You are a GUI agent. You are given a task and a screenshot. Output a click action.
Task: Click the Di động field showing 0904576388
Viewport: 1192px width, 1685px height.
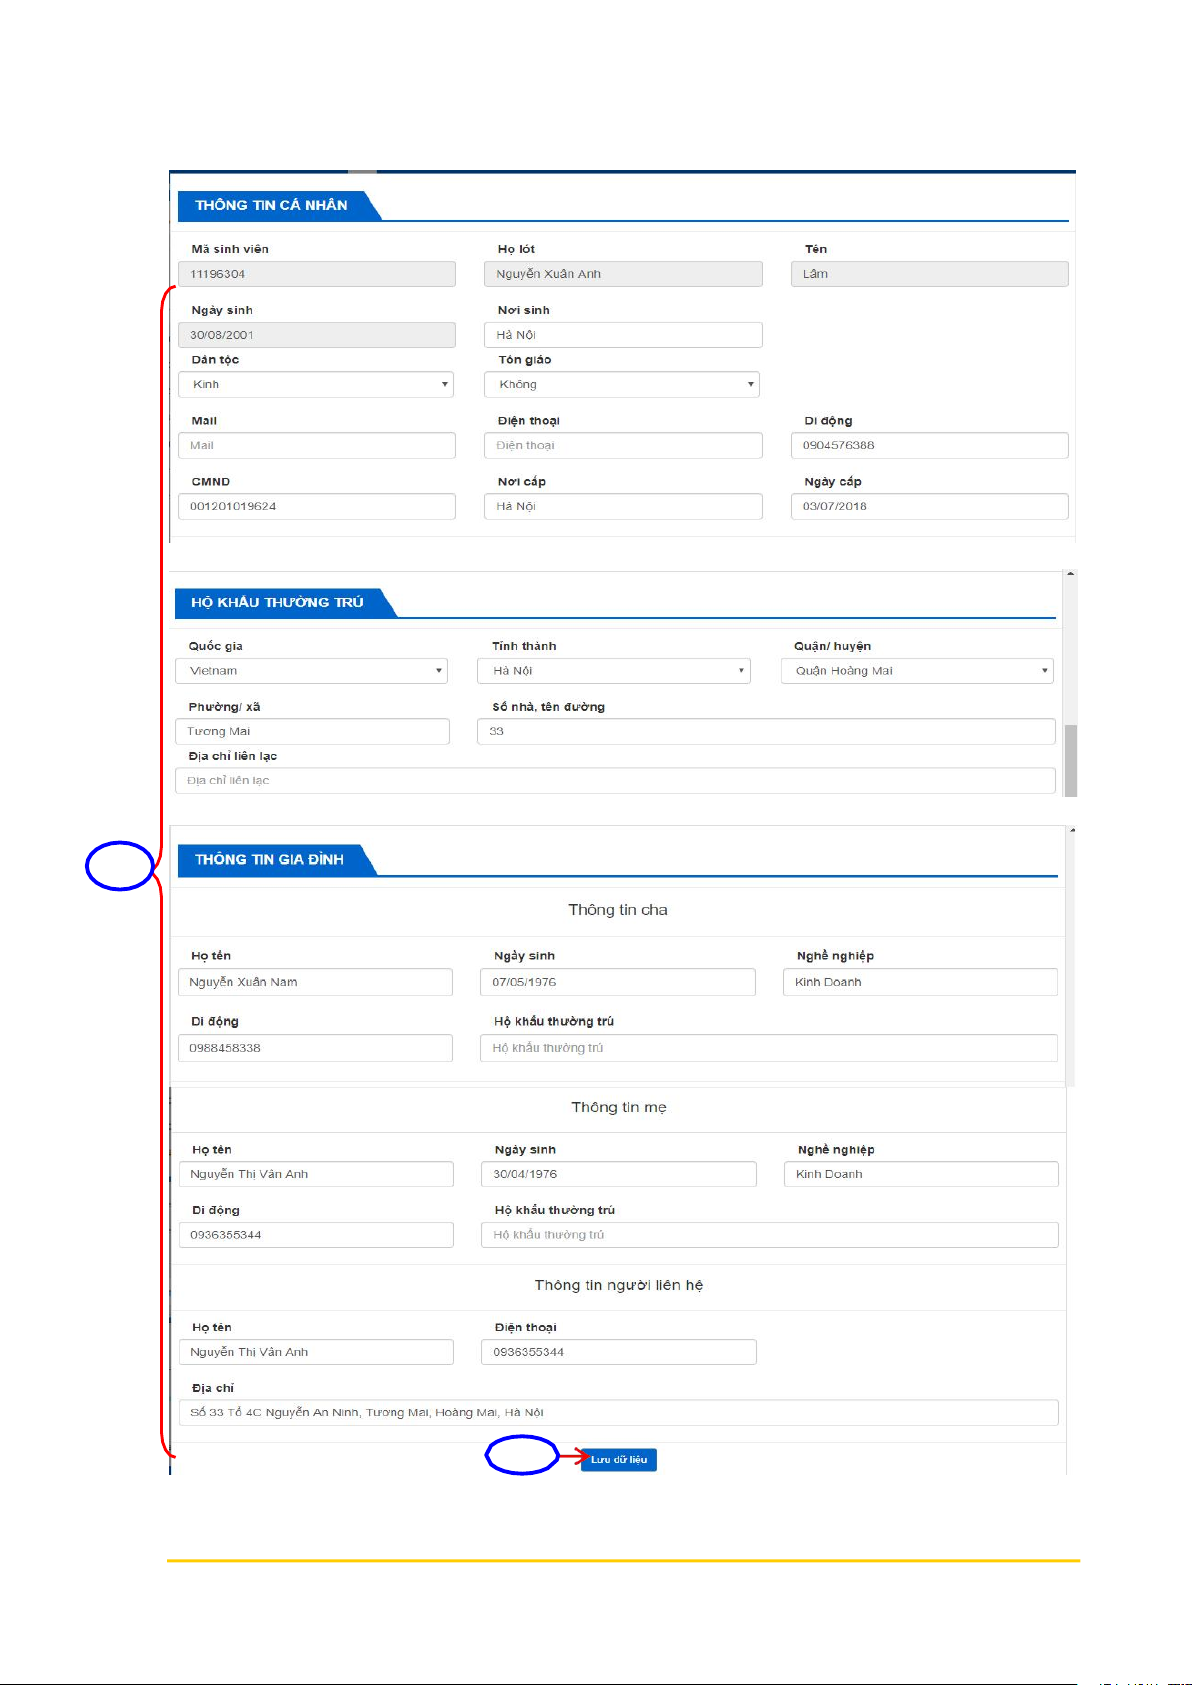928,446
